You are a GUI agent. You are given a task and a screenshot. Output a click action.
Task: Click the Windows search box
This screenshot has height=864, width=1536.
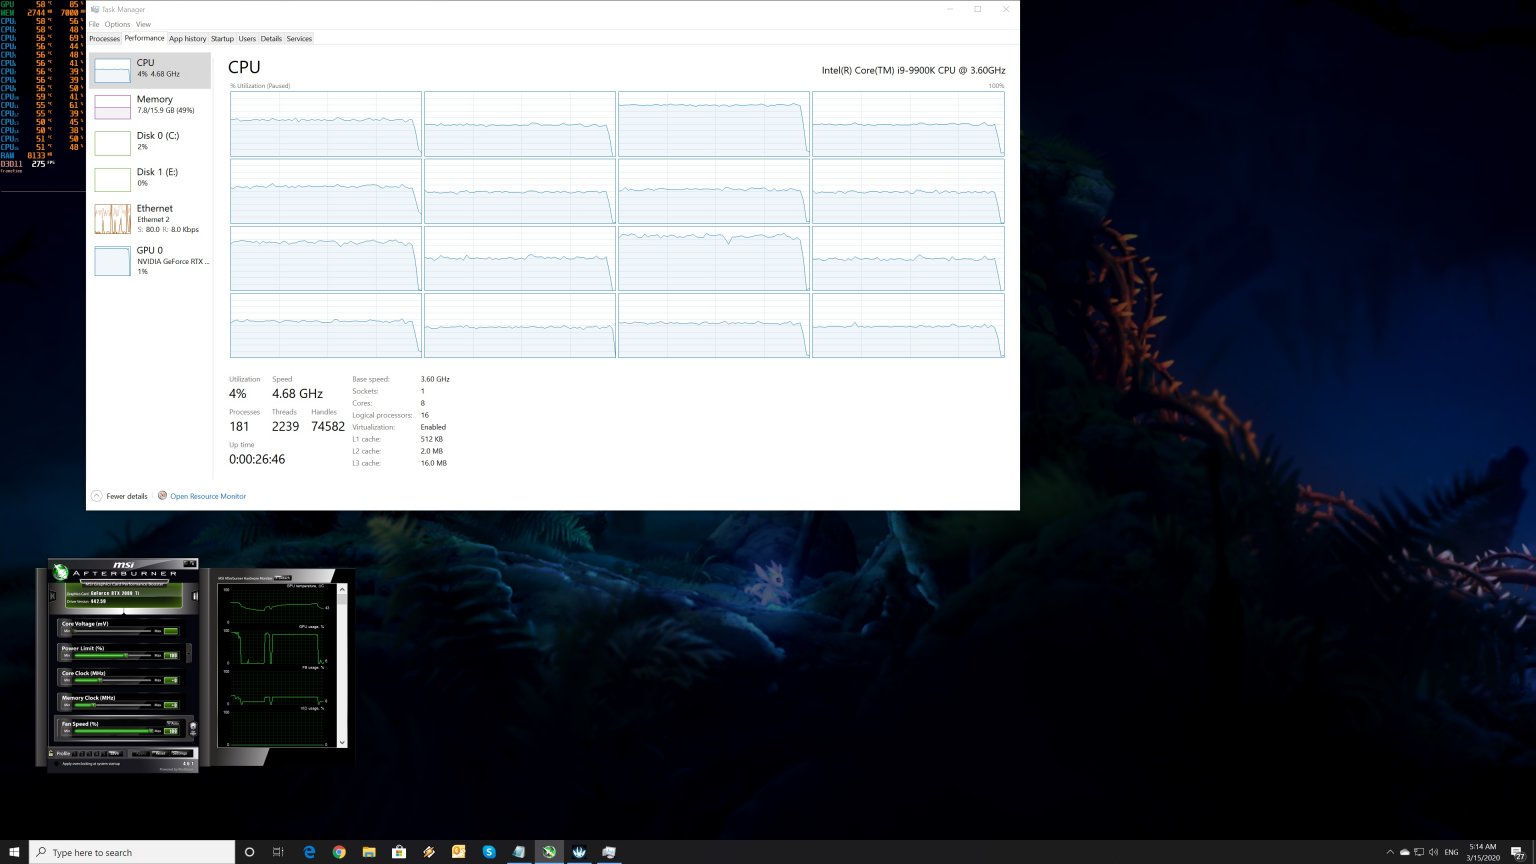click(x=130, y=852)
